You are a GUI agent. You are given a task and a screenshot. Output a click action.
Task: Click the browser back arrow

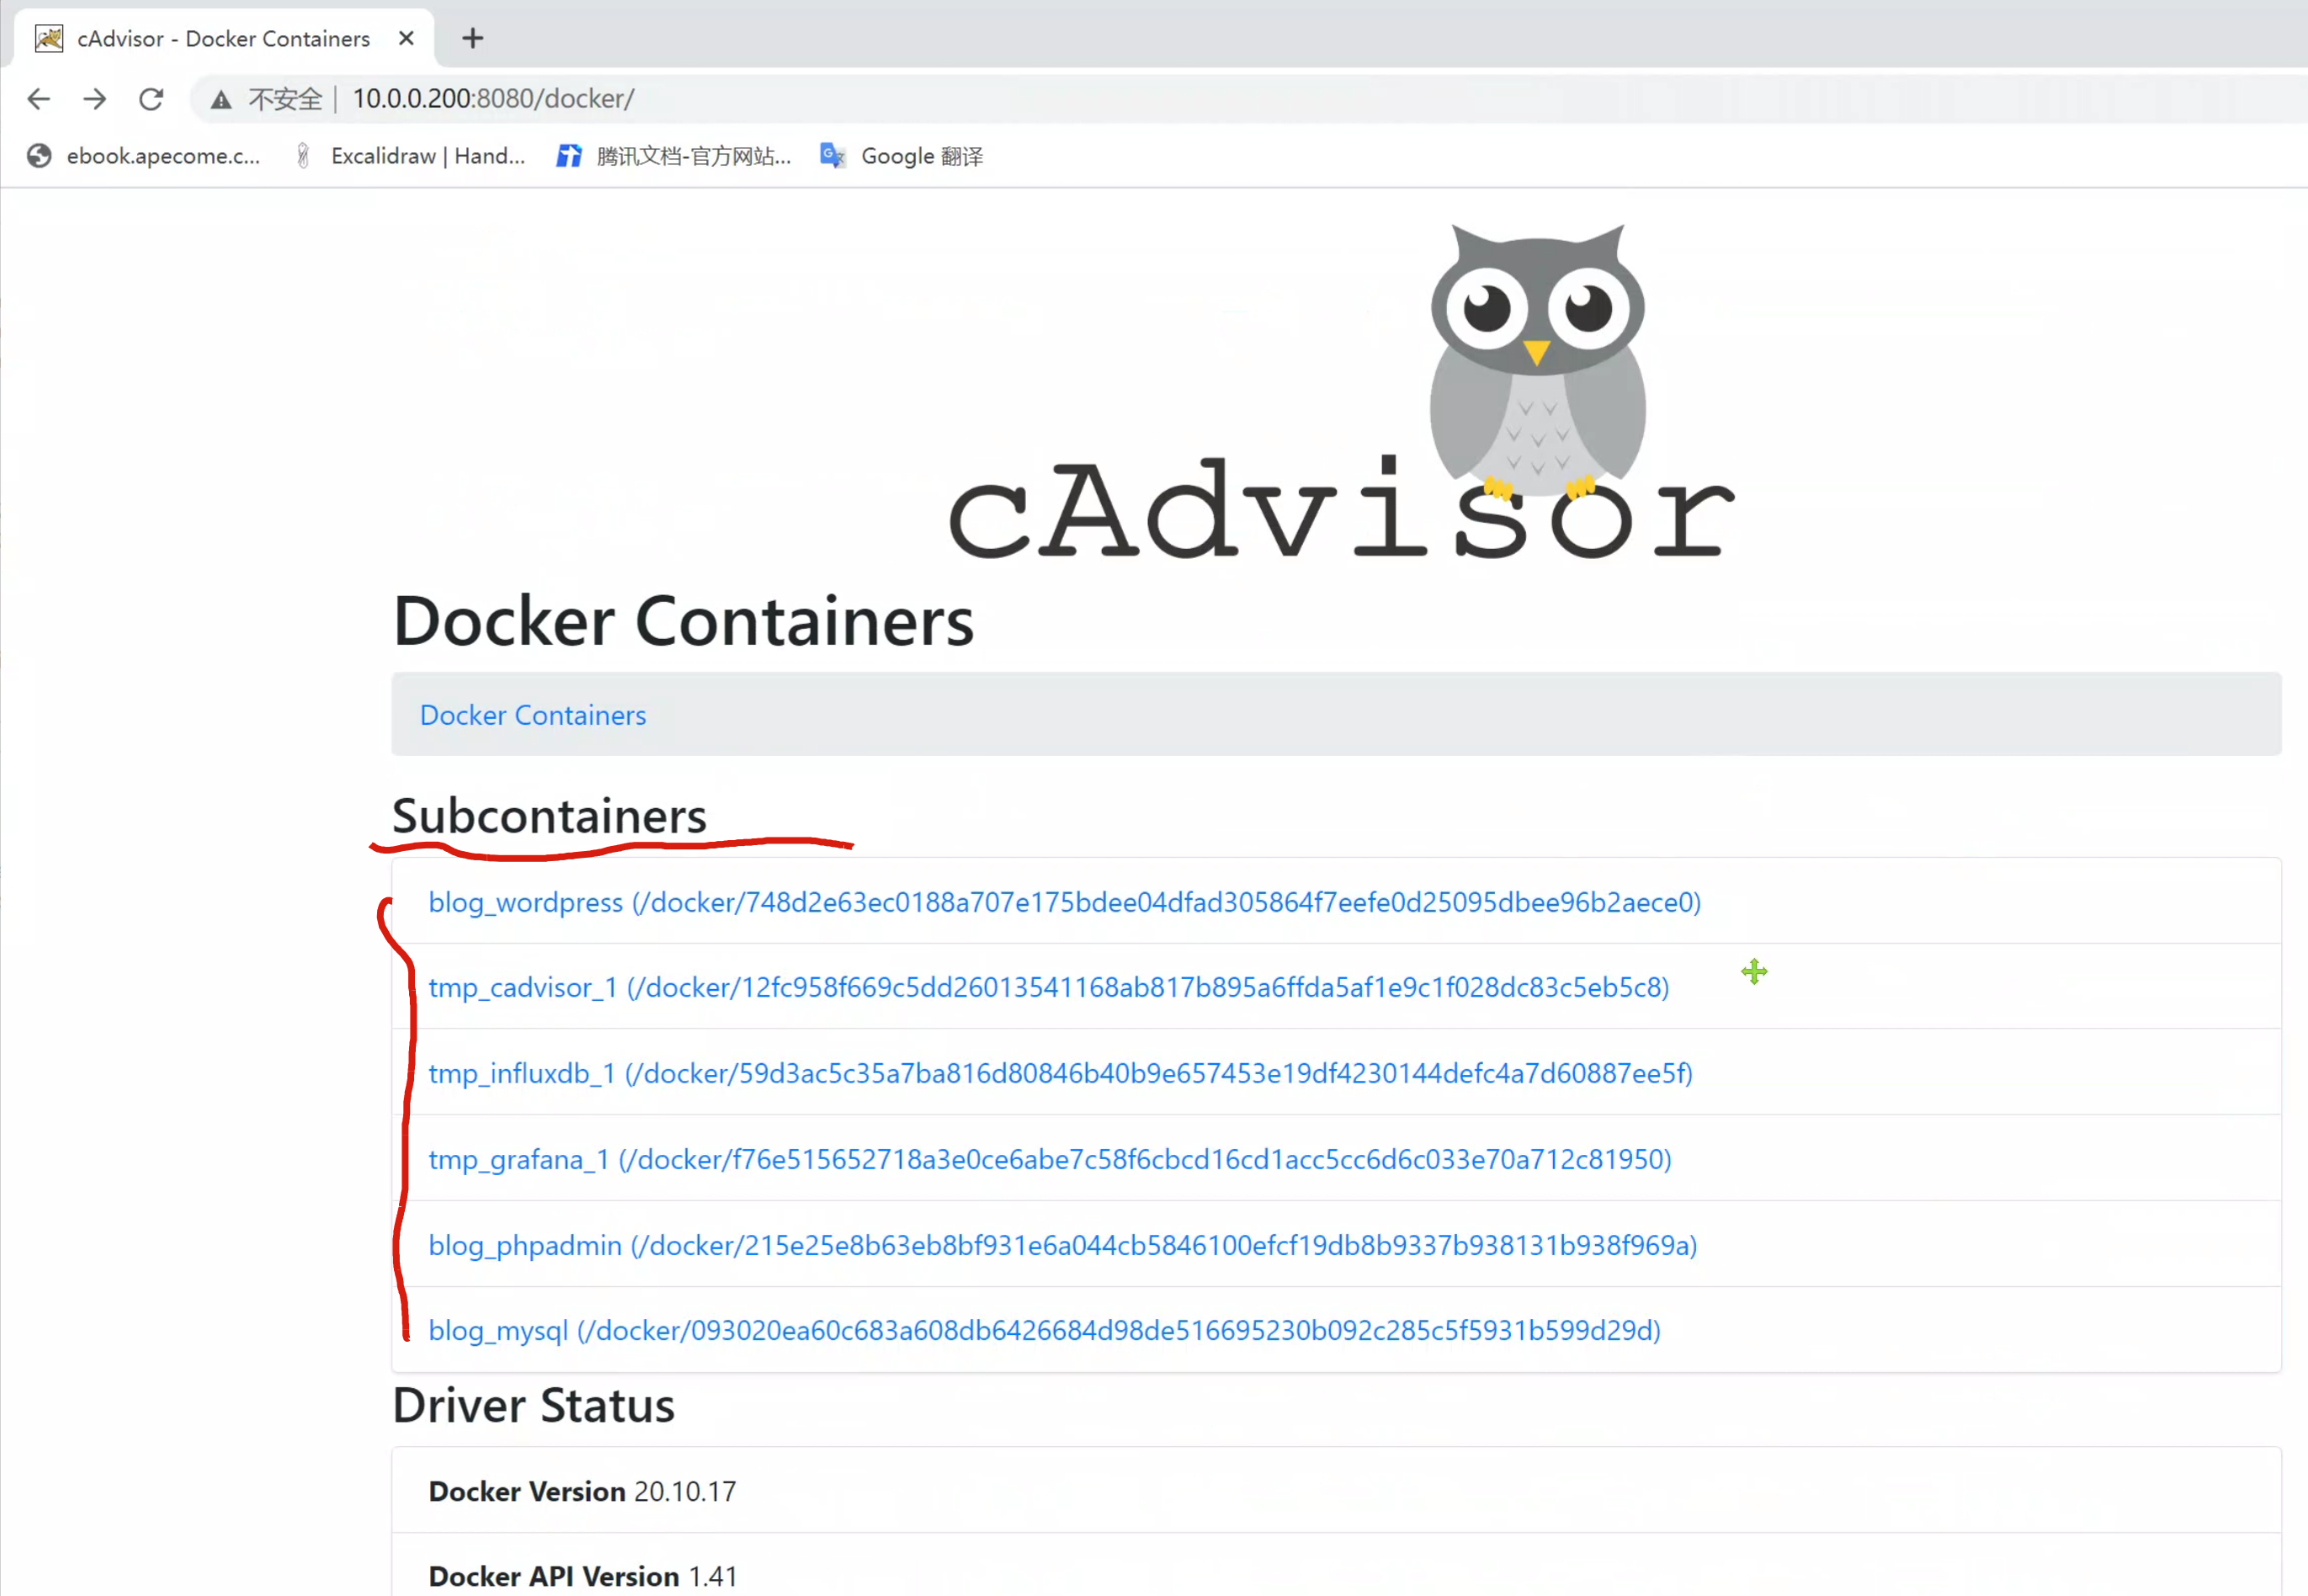39,99
